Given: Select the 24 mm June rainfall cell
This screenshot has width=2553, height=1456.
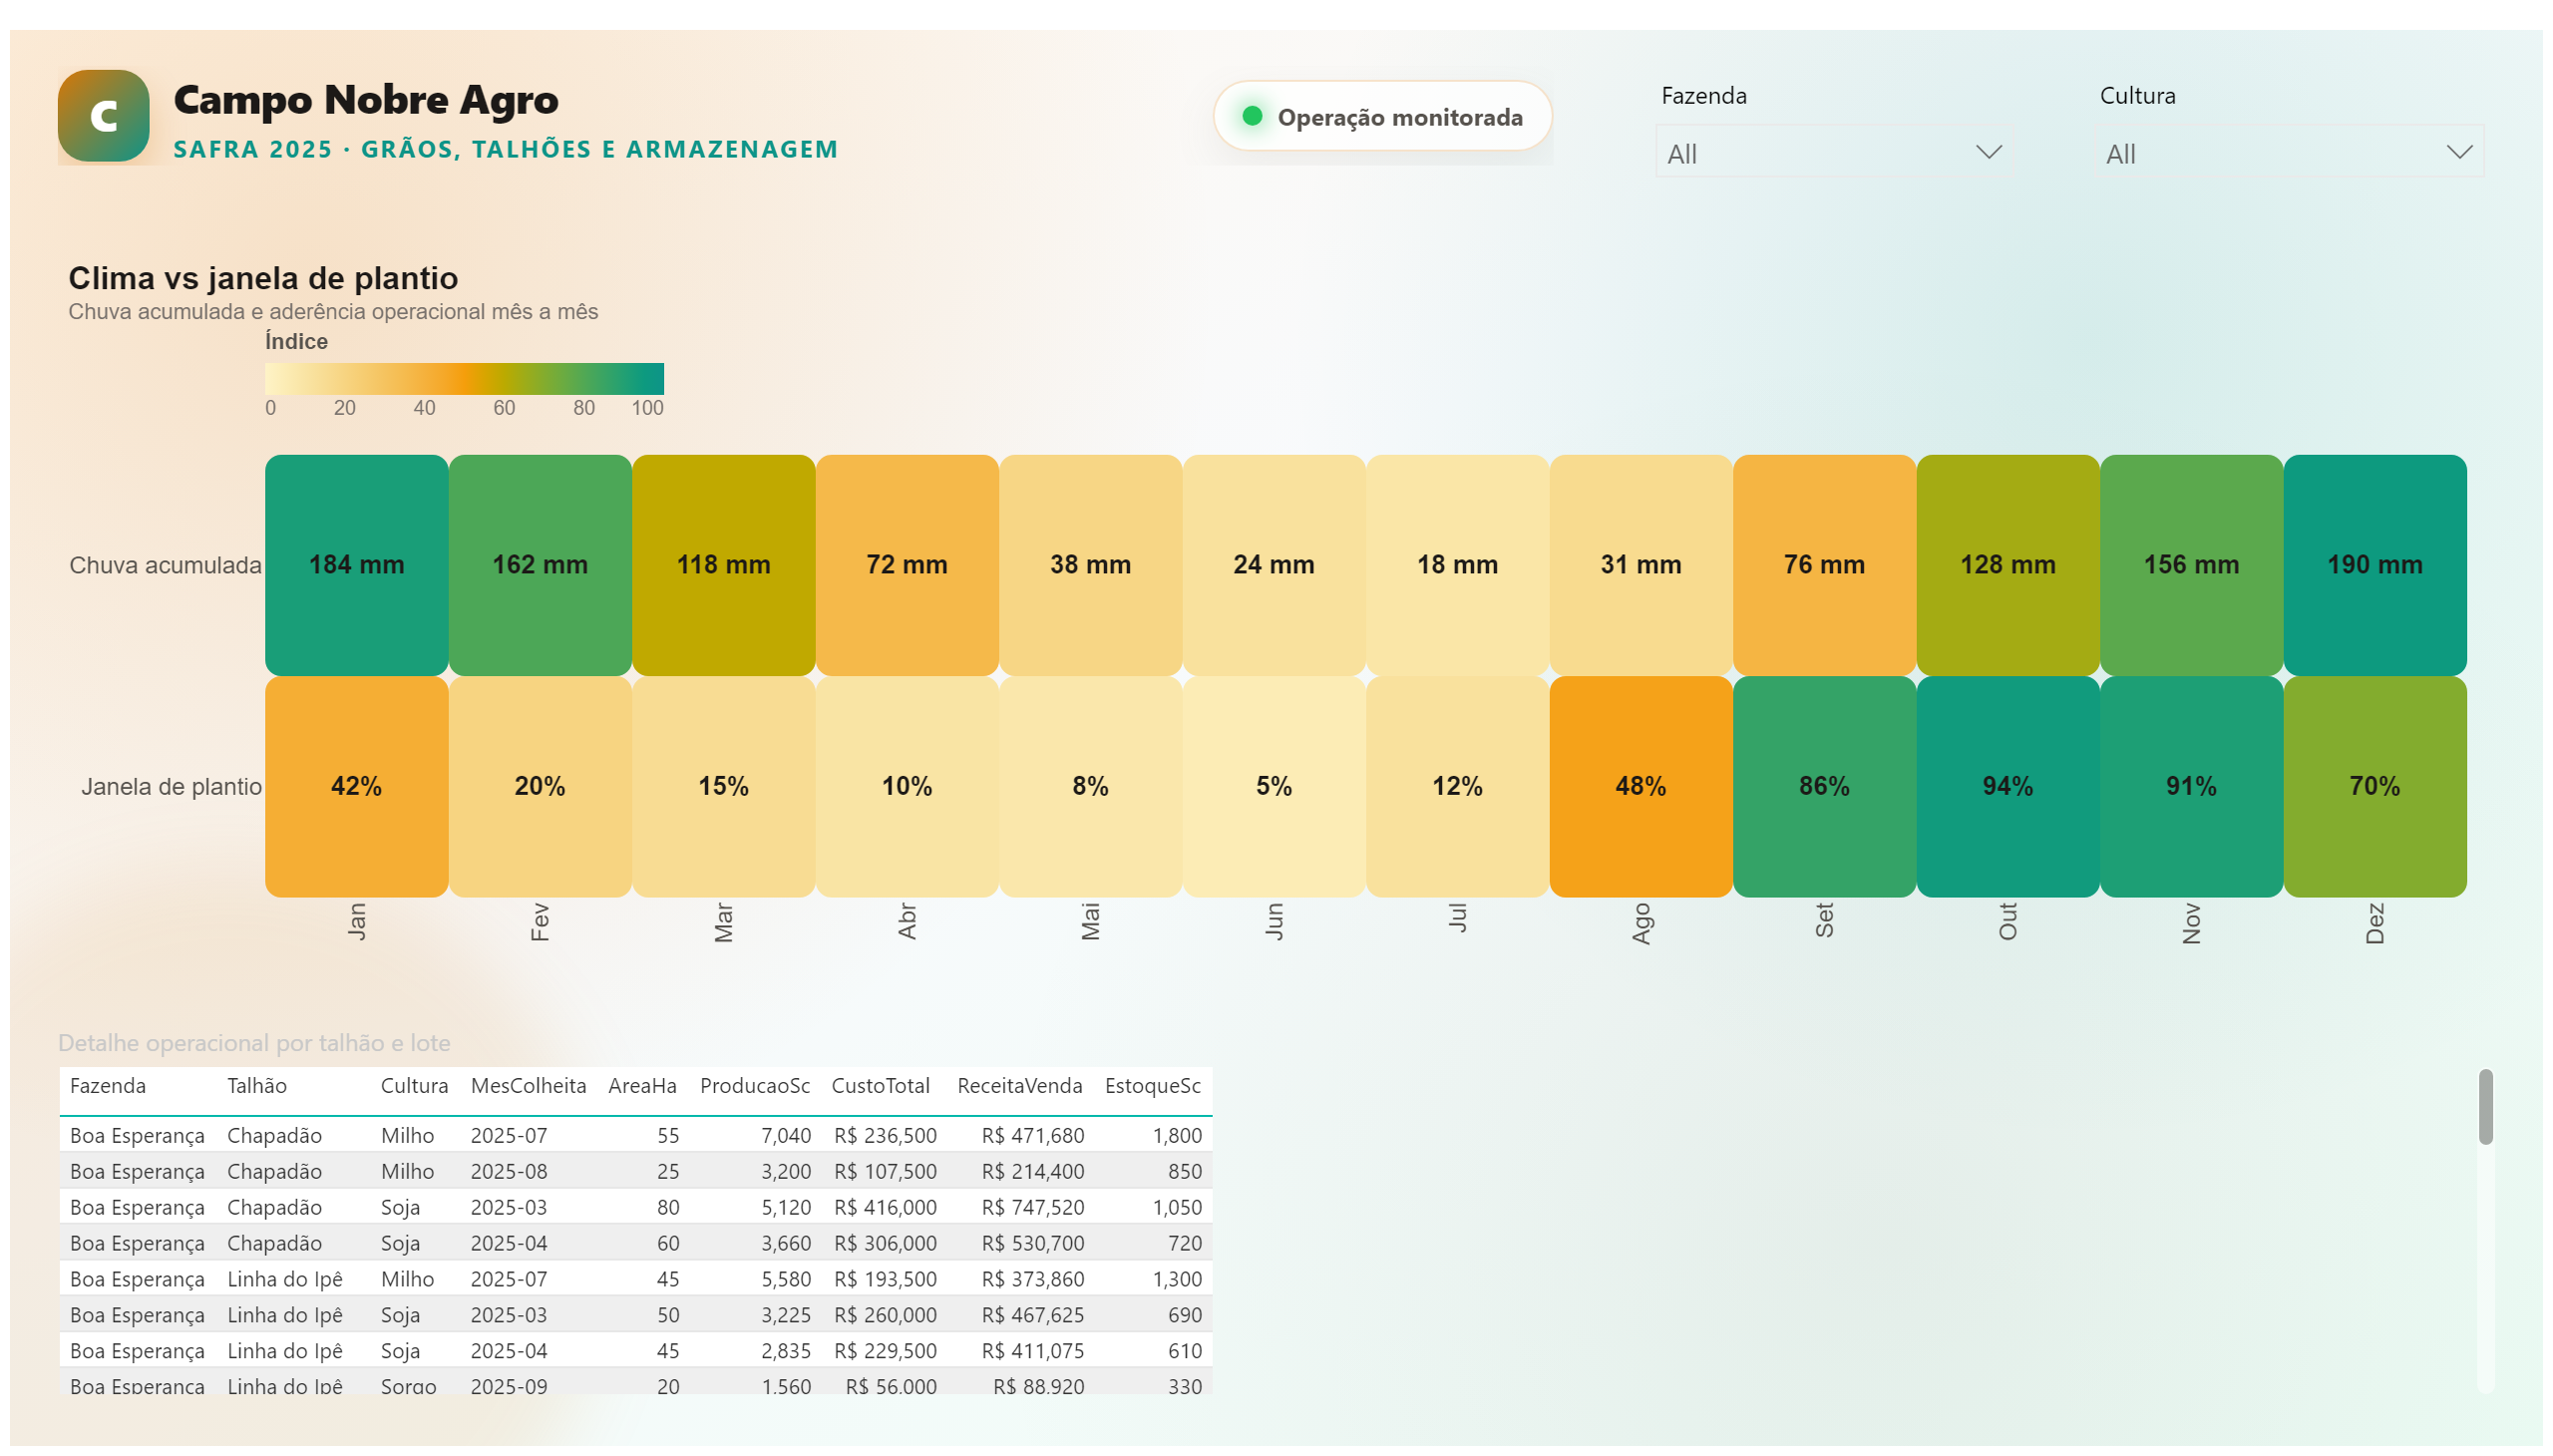Looking at the screenshot, I should tap(1274, 565).
